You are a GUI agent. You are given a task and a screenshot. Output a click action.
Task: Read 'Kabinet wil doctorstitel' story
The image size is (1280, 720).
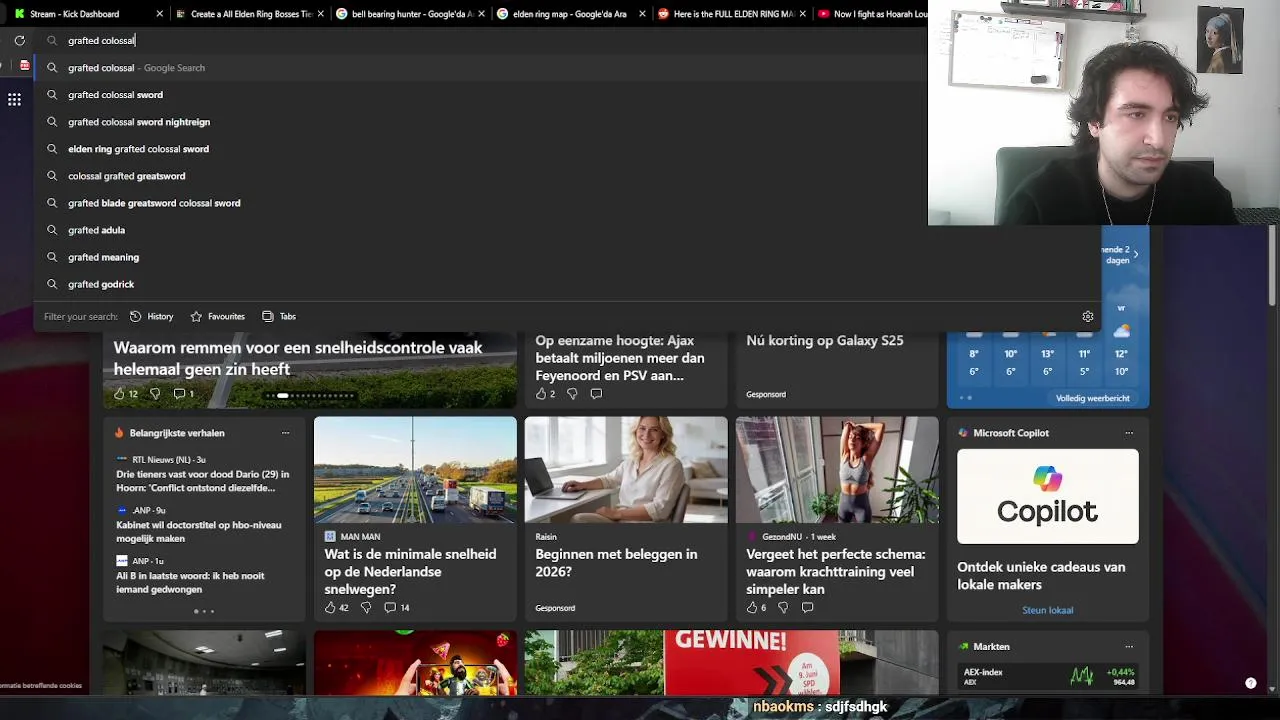click(199, 531)
